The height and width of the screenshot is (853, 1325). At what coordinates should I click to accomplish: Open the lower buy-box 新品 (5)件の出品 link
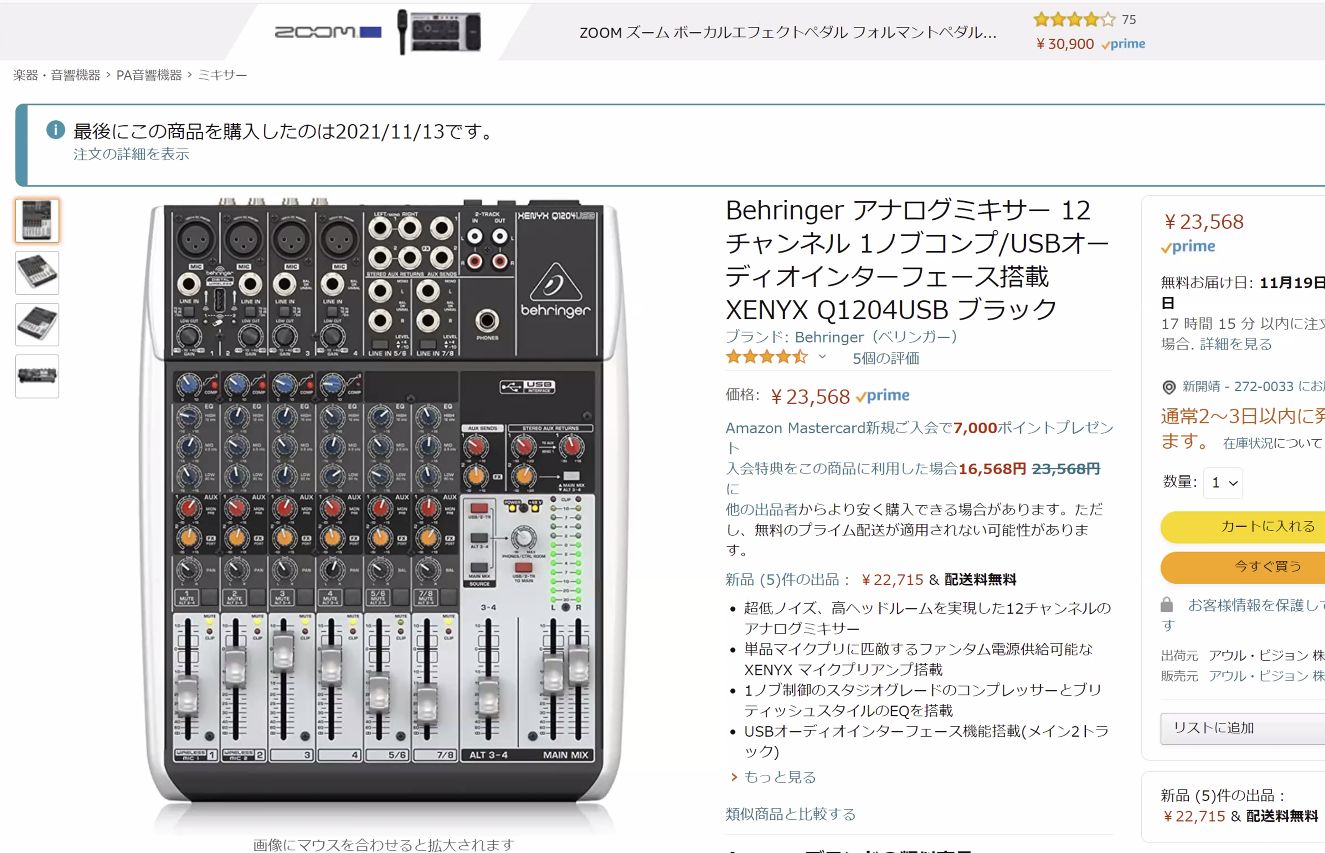(x=1240, y=806)
